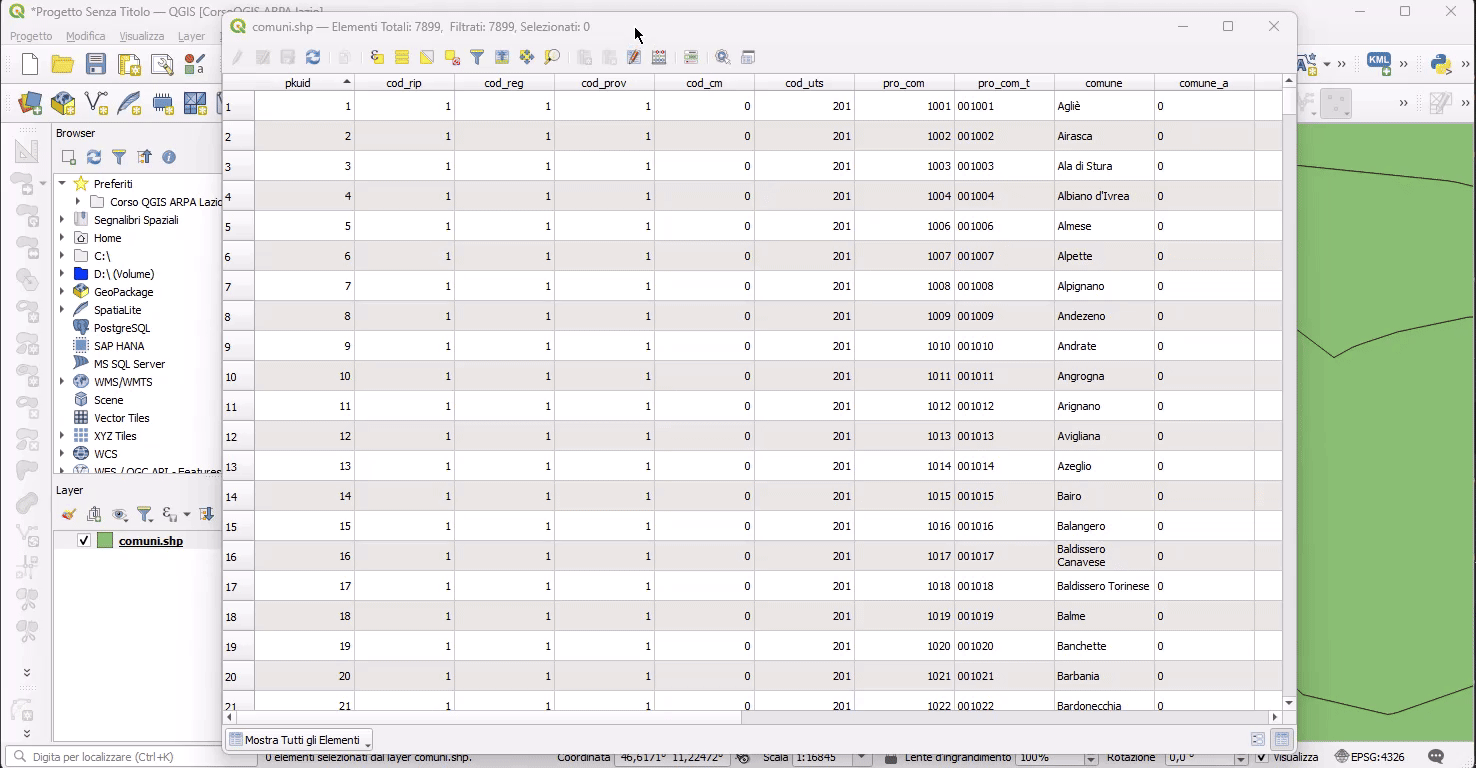Deselect all features in attribute table

click(x=452, y=58)
